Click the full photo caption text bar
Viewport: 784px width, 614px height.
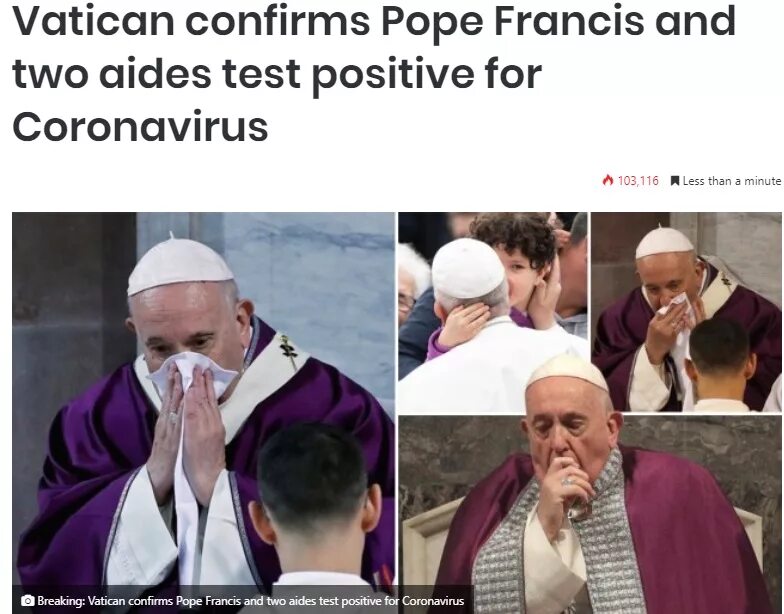pos(242,600)
